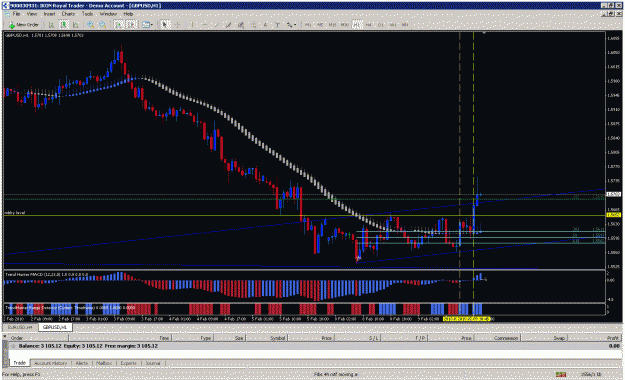625x380 pixels.
Task: Select the H1 timeframe button
Action: [x=357, y=25]
